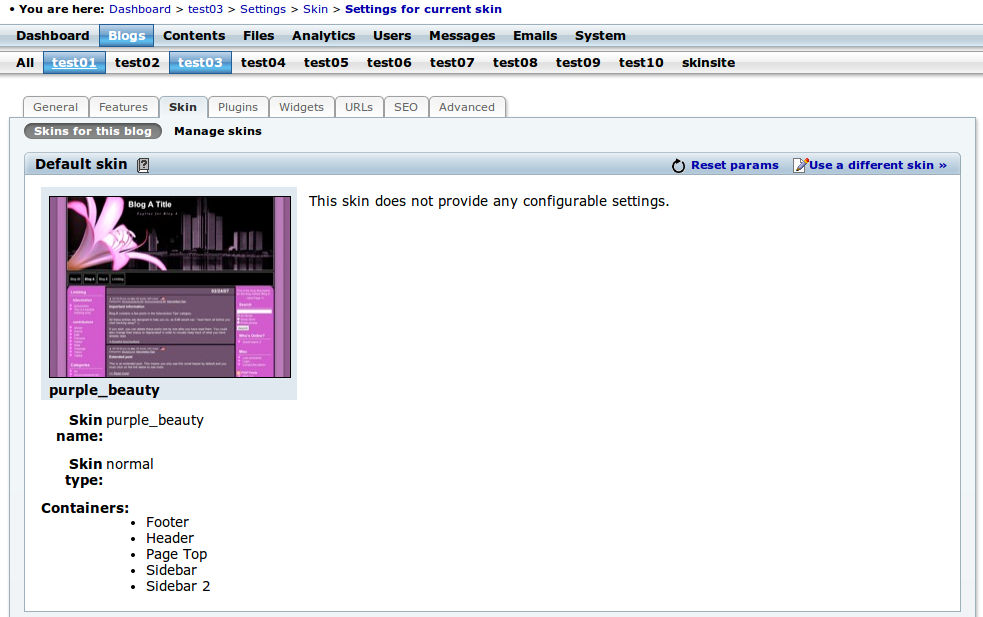Show All blogs in the blog selector
The width and height of the screenshot is (983, 617).
pos(25,63)
